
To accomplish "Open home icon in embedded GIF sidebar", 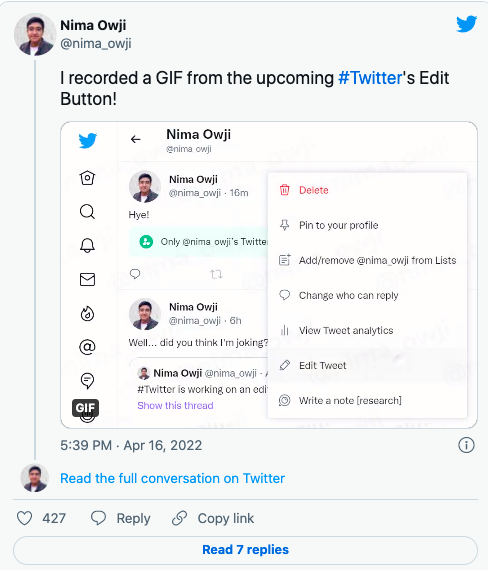I will pos(87,178).
